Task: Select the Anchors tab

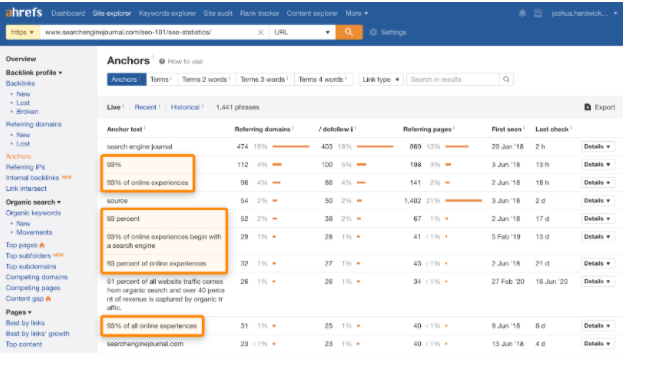Action: pos(126,79)
